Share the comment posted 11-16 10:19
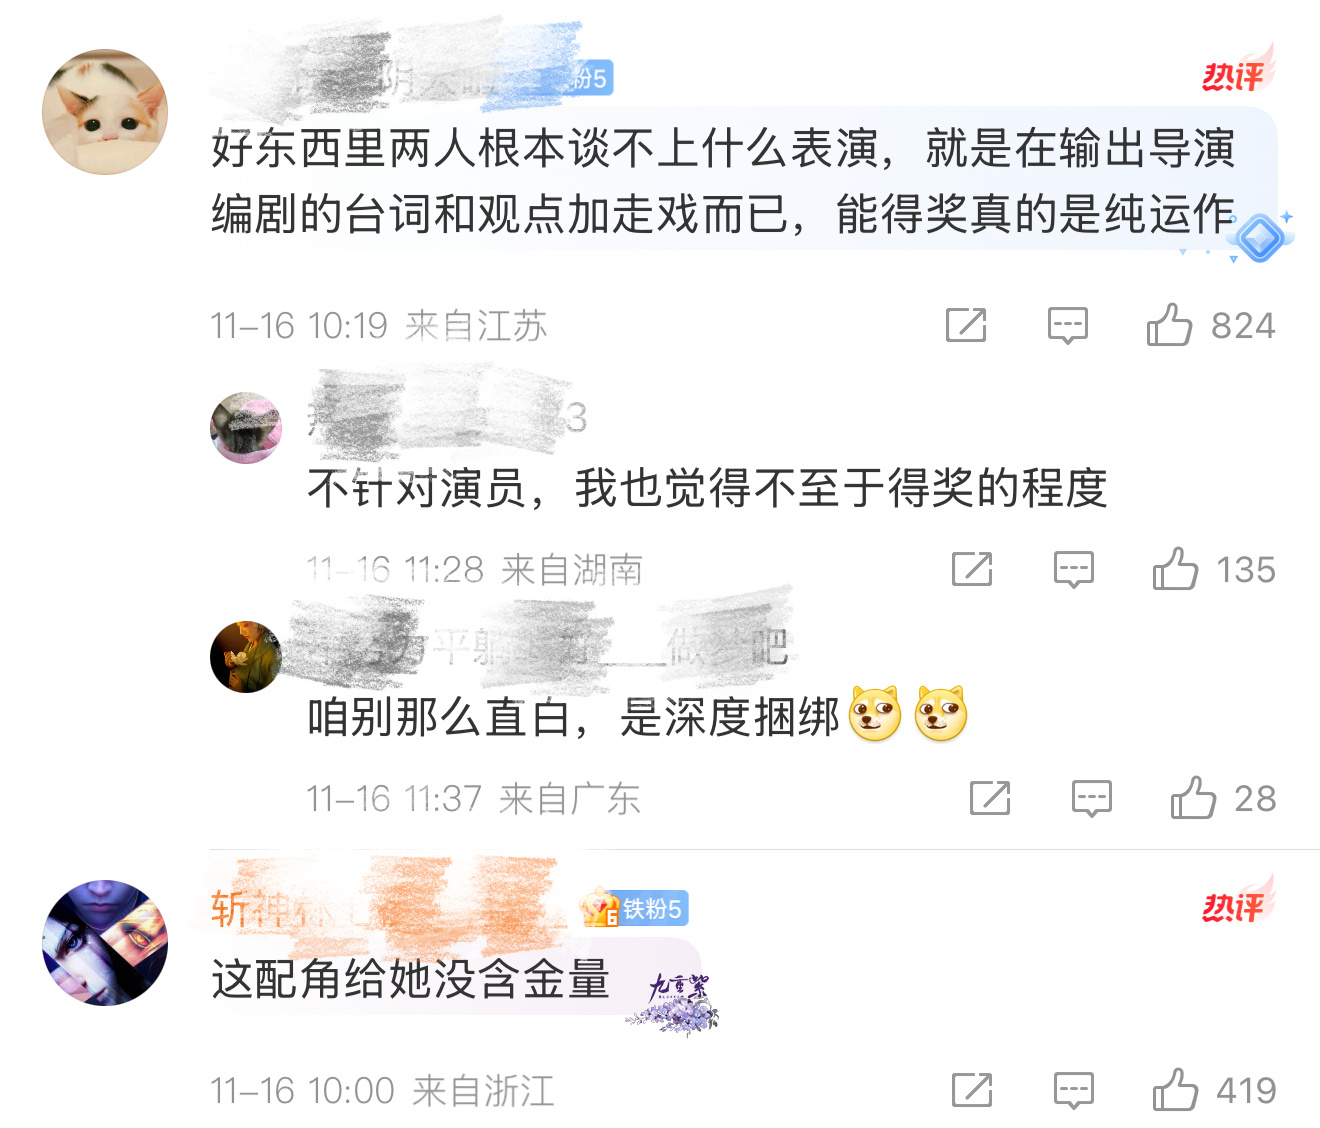The height and width of the screenshot is (1128, 1320). coord(966,325)
